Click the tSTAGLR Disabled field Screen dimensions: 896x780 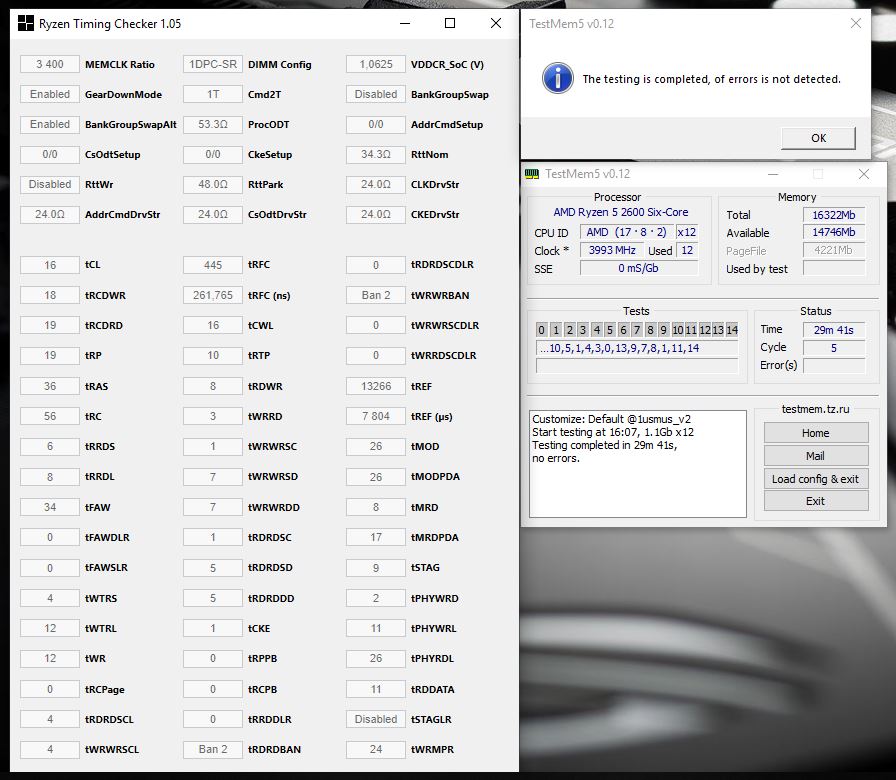coord(375,719)
